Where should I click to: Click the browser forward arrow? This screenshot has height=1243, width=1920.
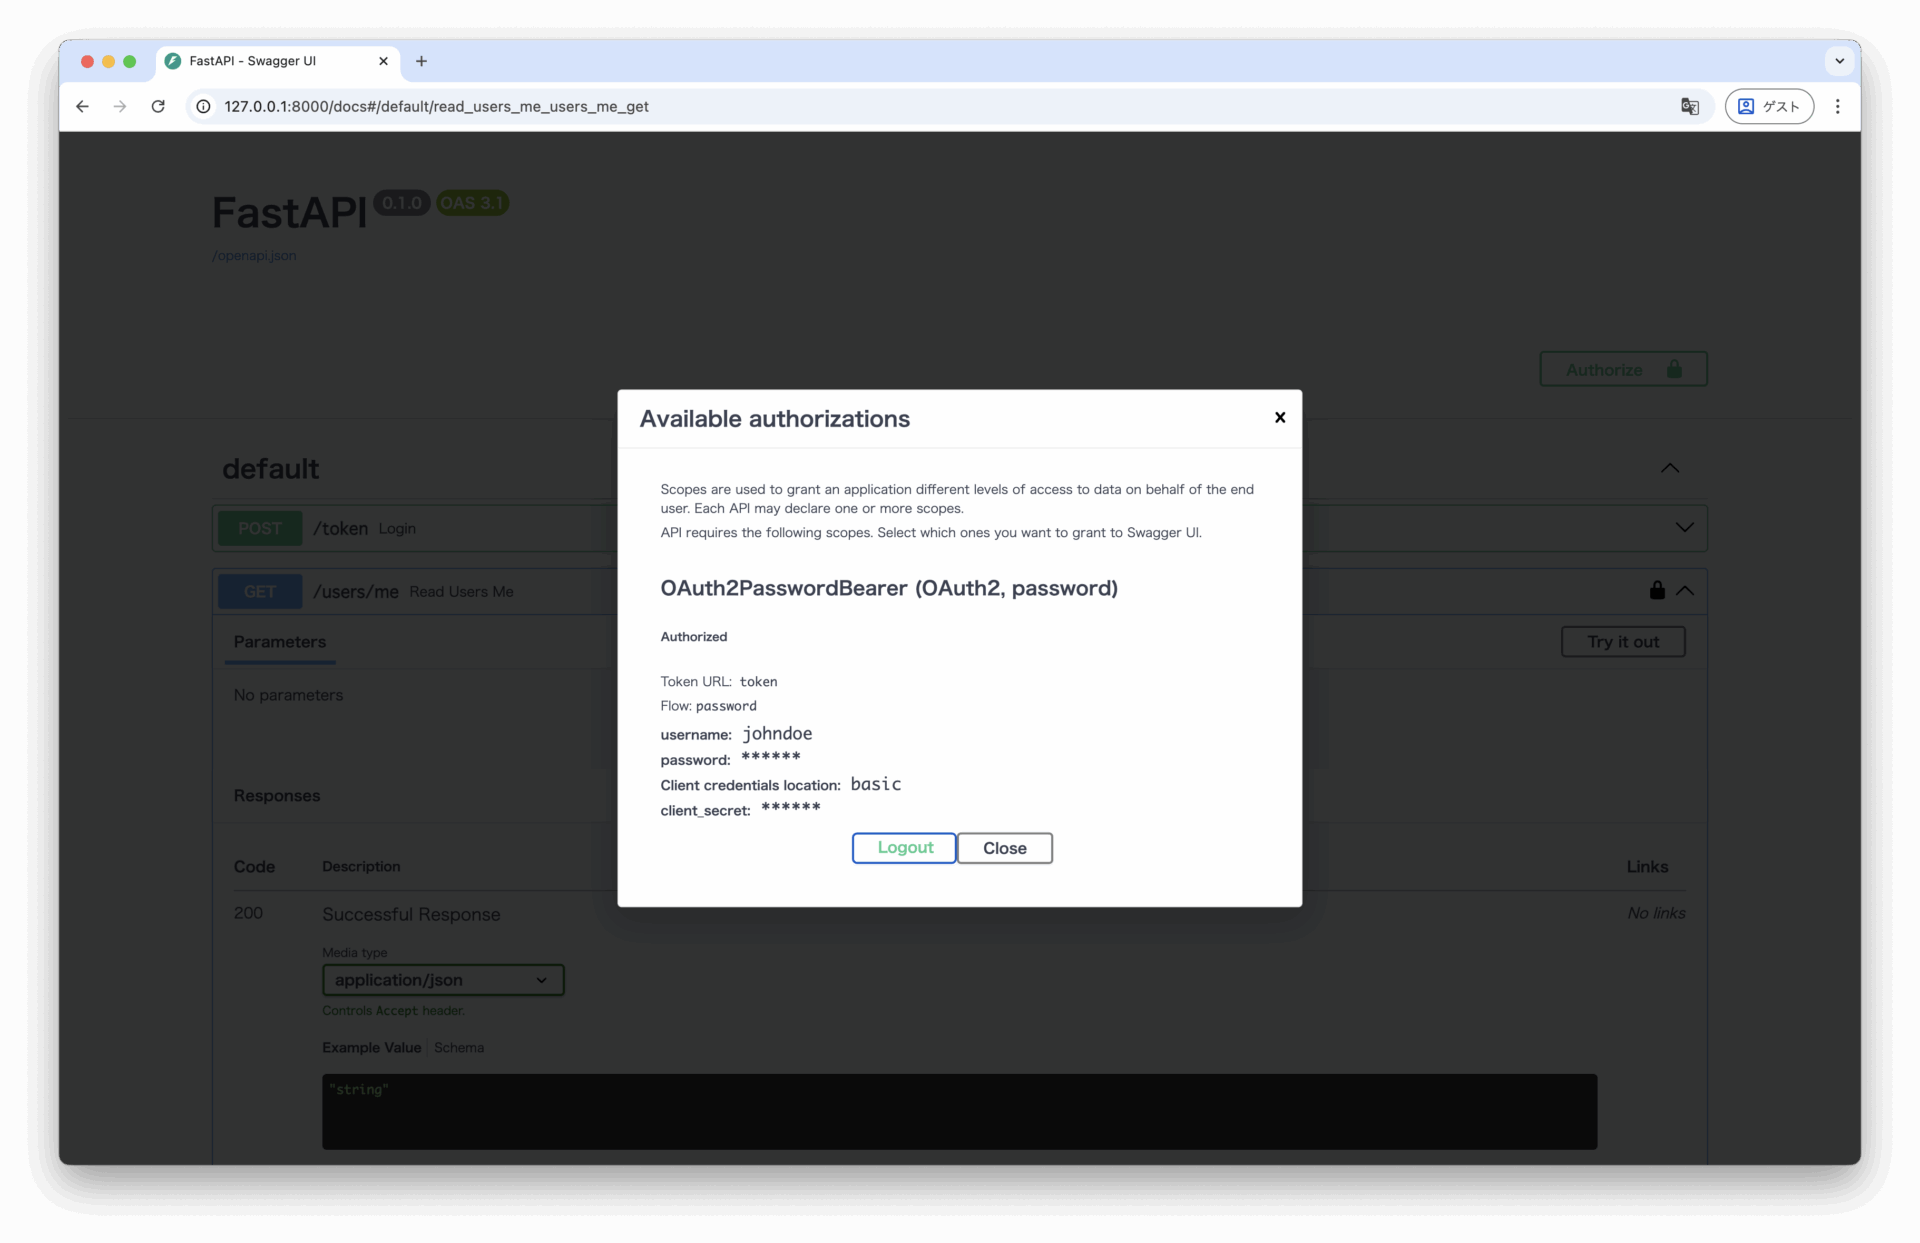click(120, 106)
